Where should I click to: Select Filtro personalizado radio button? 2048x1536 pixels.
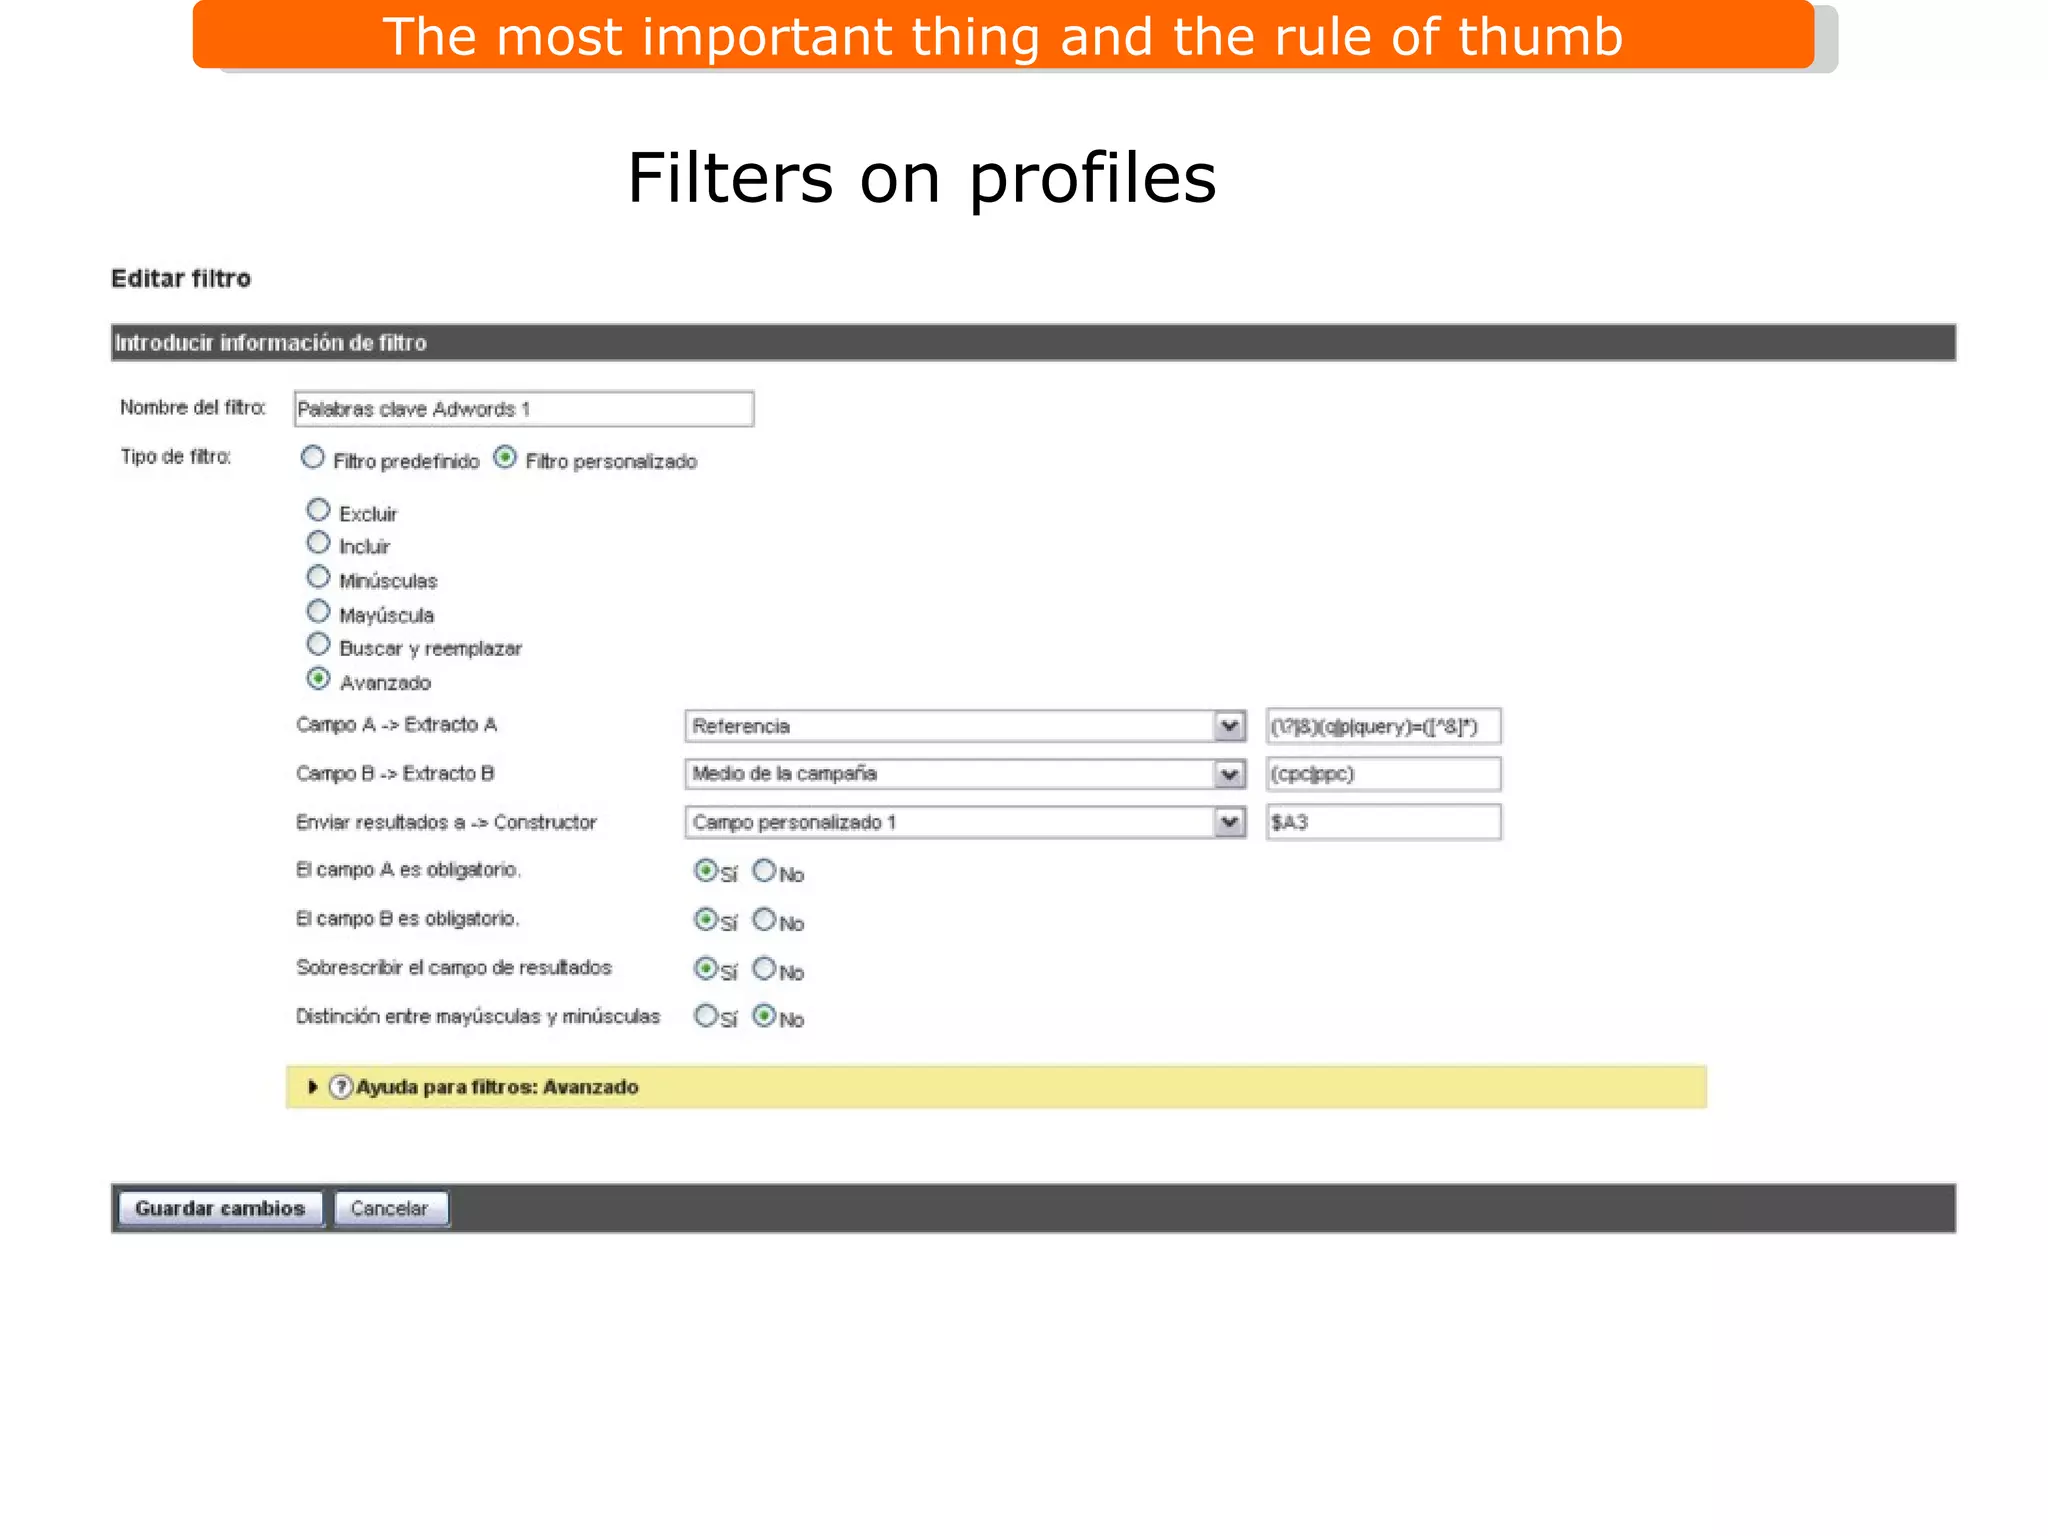(506, 458)
